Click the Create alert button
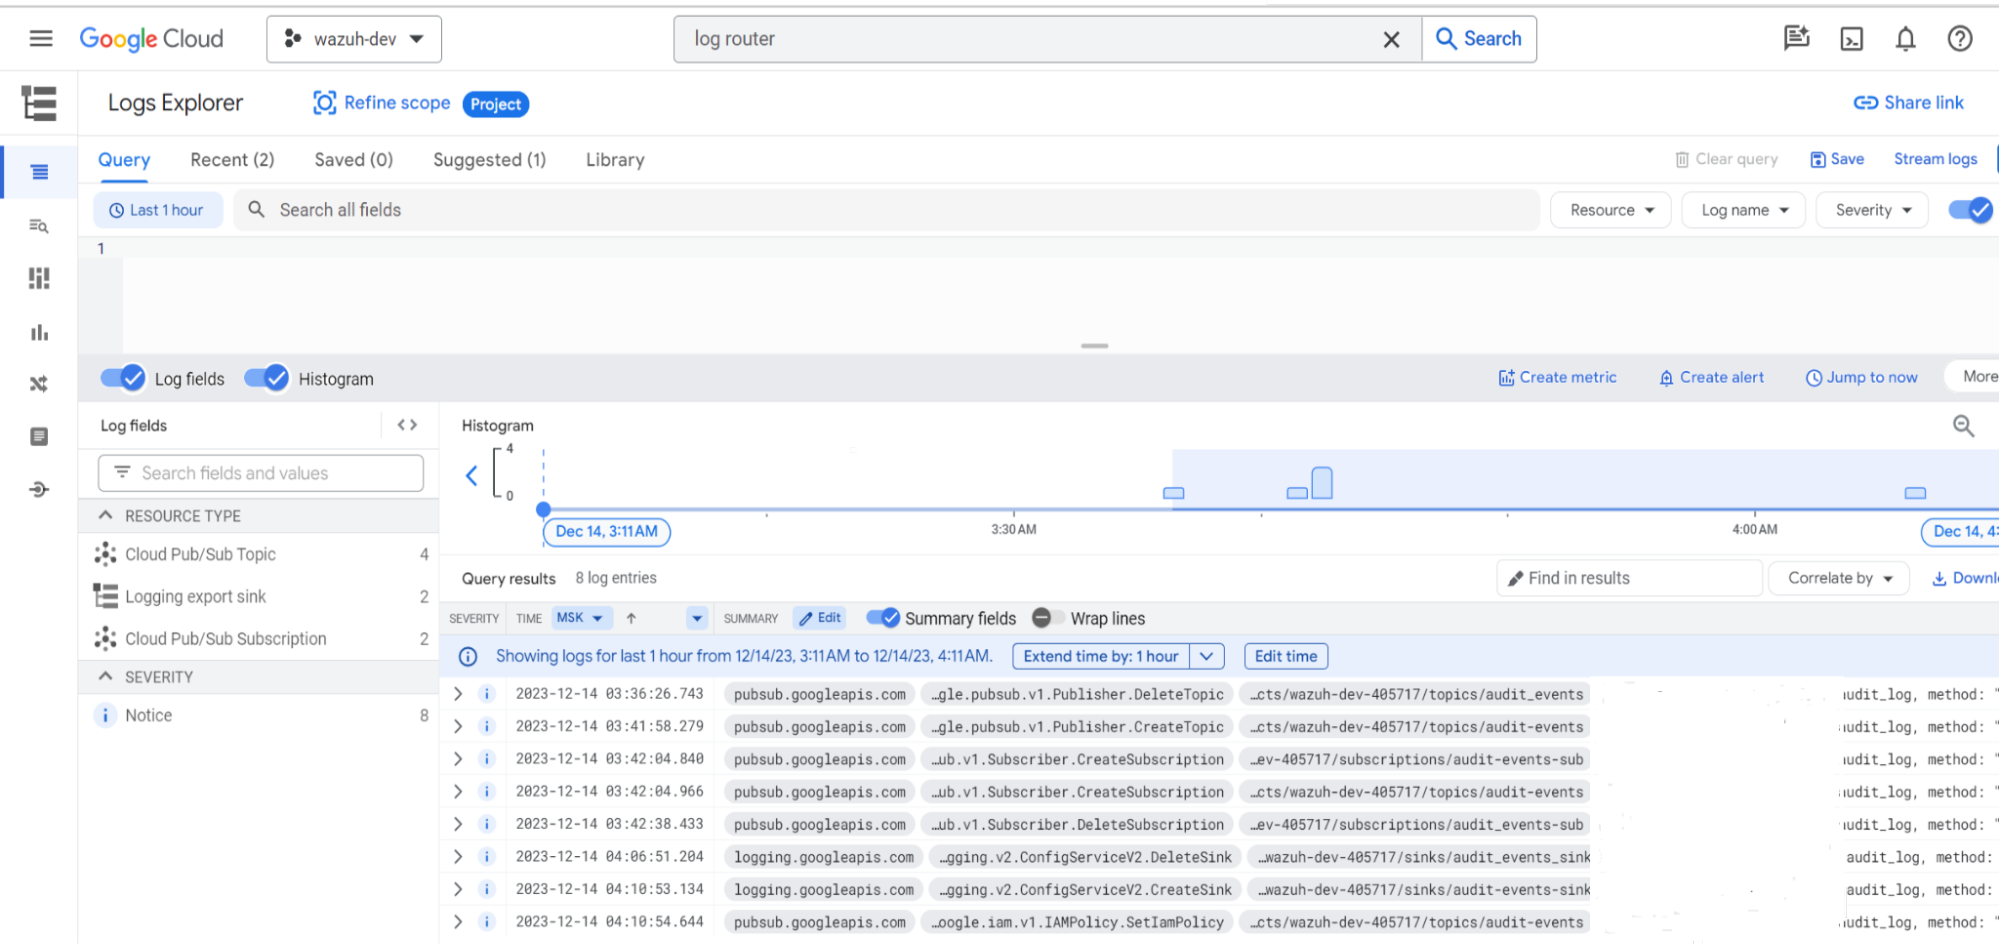This screenshot has height=944, width=1999. point(1710,377)
